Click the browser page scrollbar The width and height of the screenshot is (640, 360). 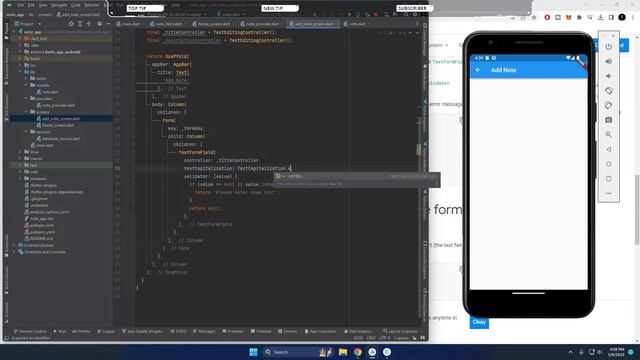tap(637, 210)
